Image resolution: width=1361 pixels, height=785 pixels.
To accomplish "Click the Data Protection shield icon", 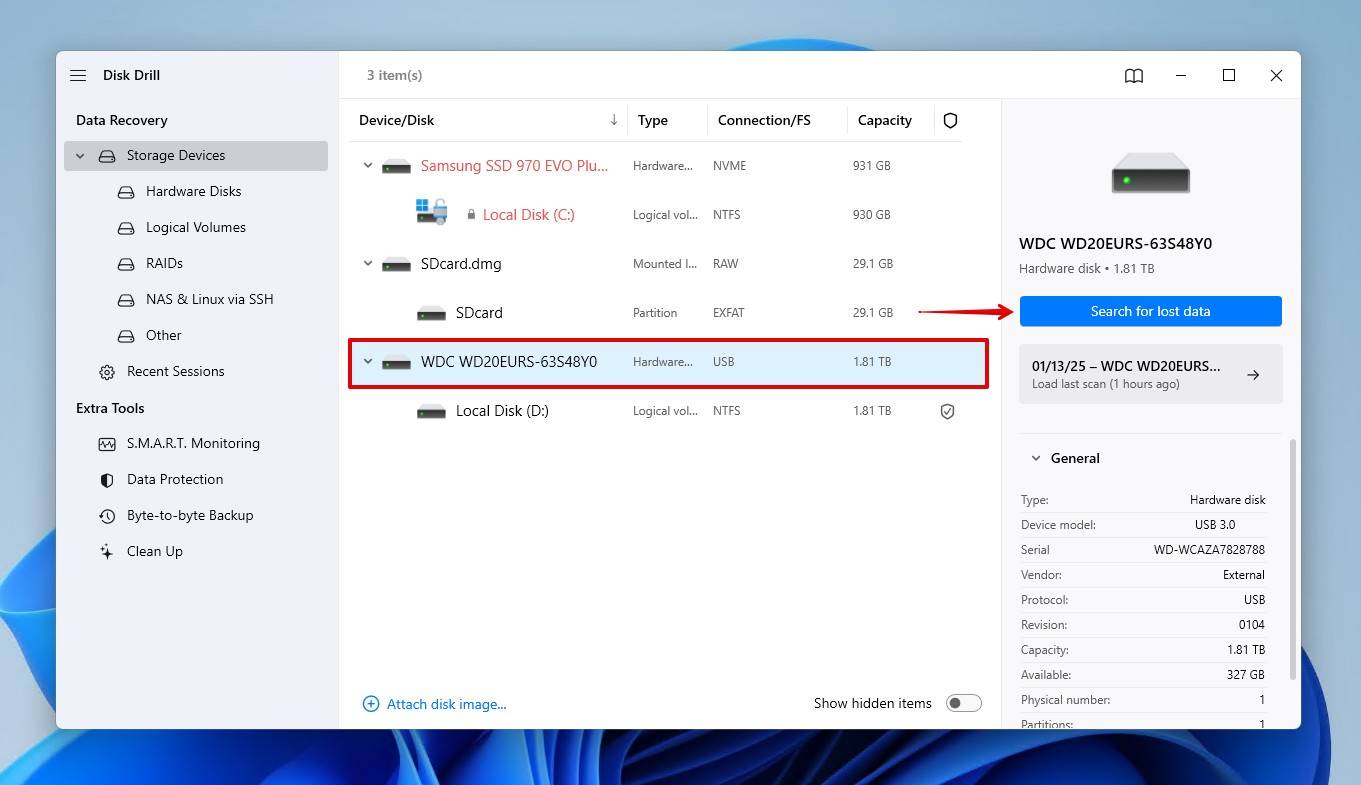I will (x=107, y=480).
